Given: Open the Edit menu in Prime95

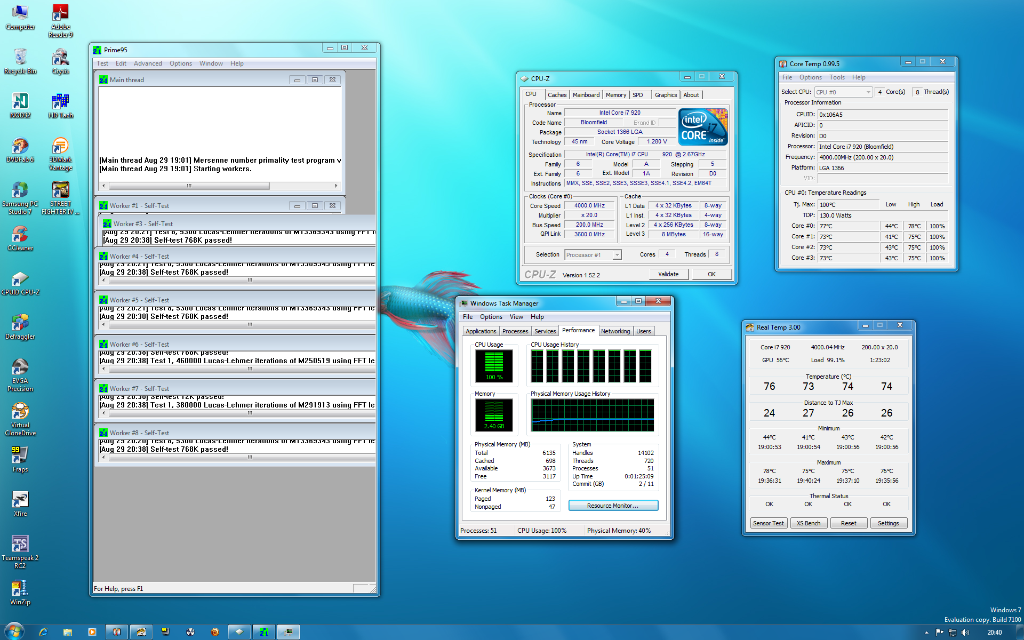Looking at the screenshot, I should [121, 63].
